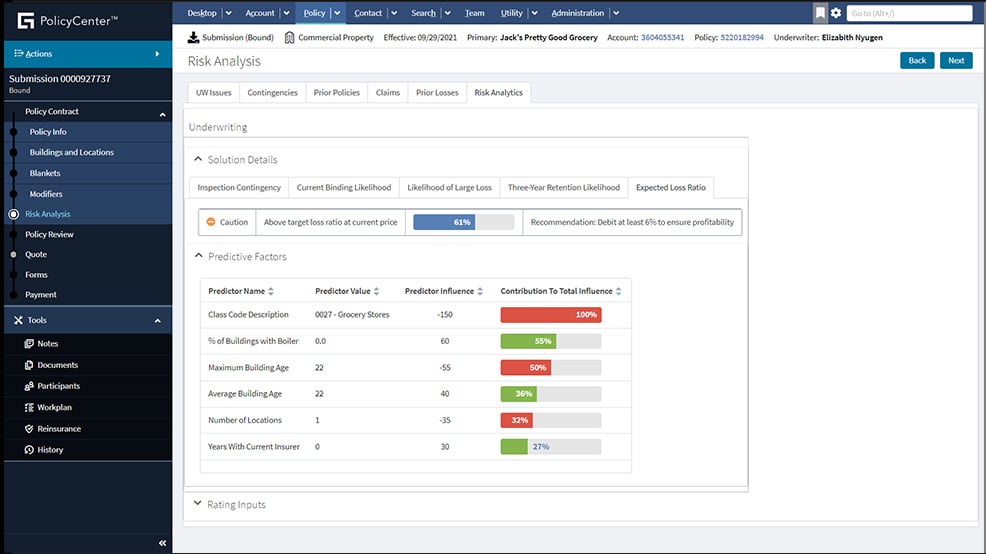Select the Likelihood of Large Loss tab
The height and width of the screenshot is (554, 986).
tap(449, 188)
